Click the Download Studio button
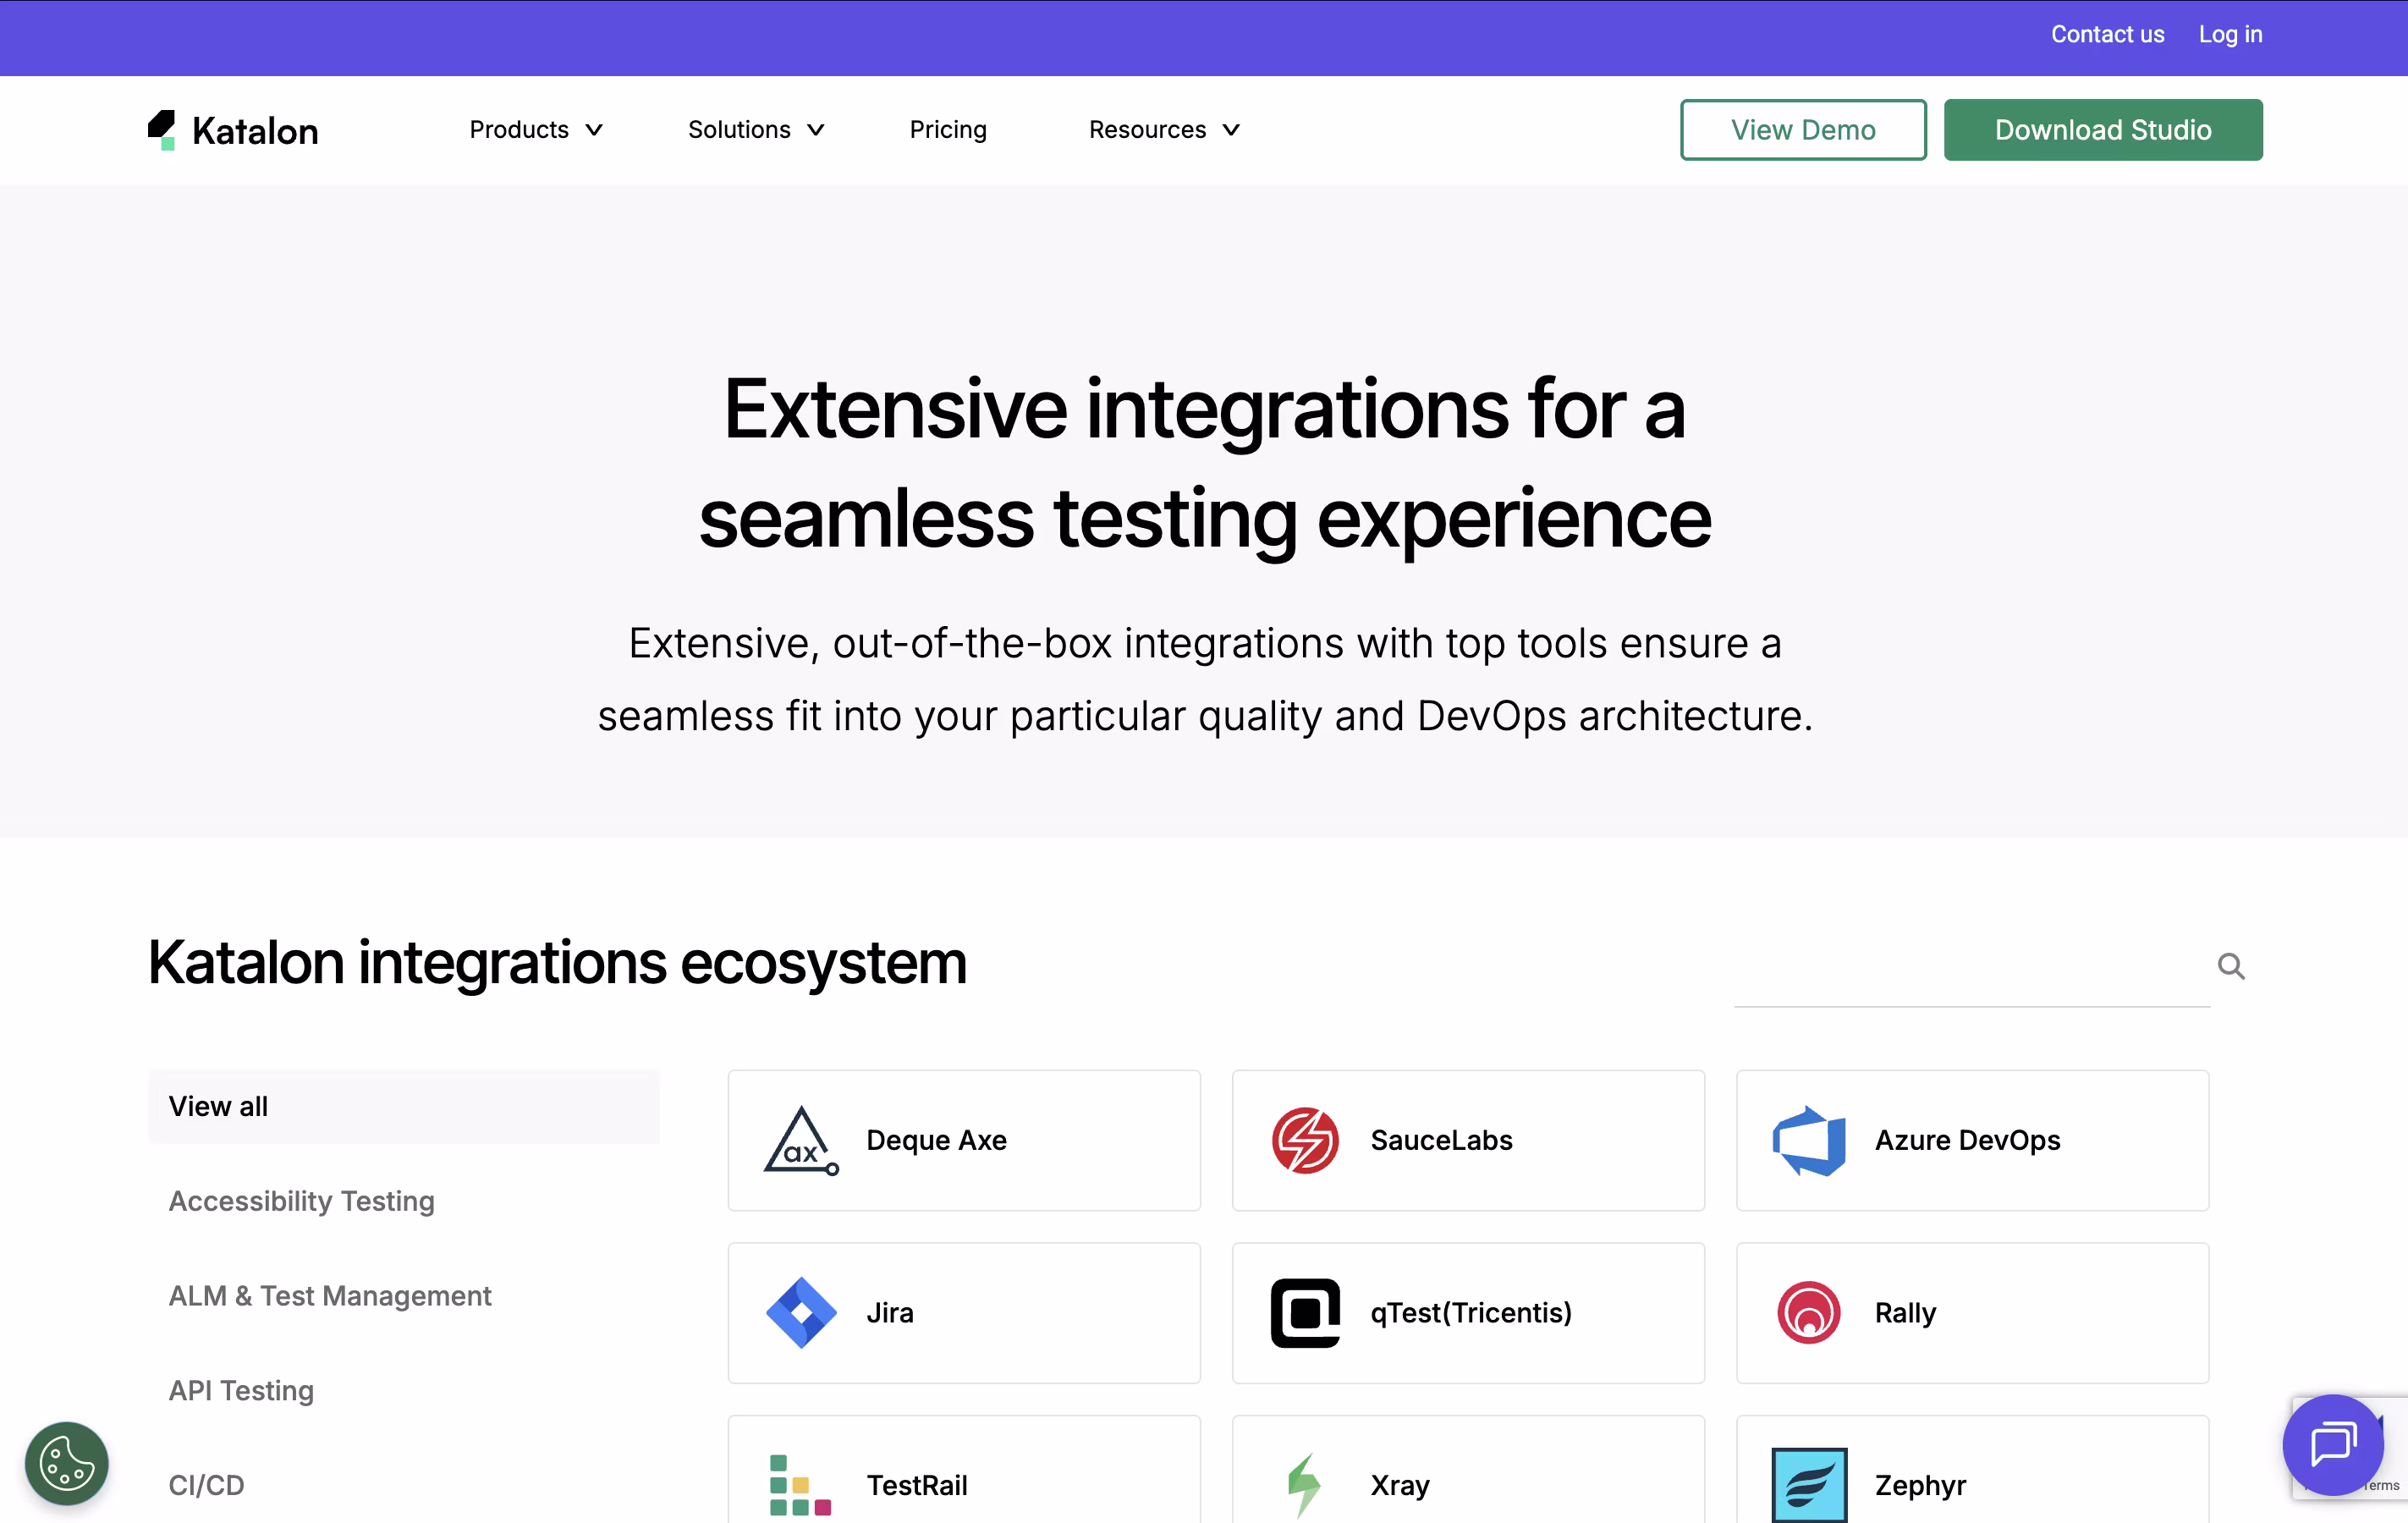Image resolution: width=2408 pixels, height=1523 pixels. (2102, 130)
